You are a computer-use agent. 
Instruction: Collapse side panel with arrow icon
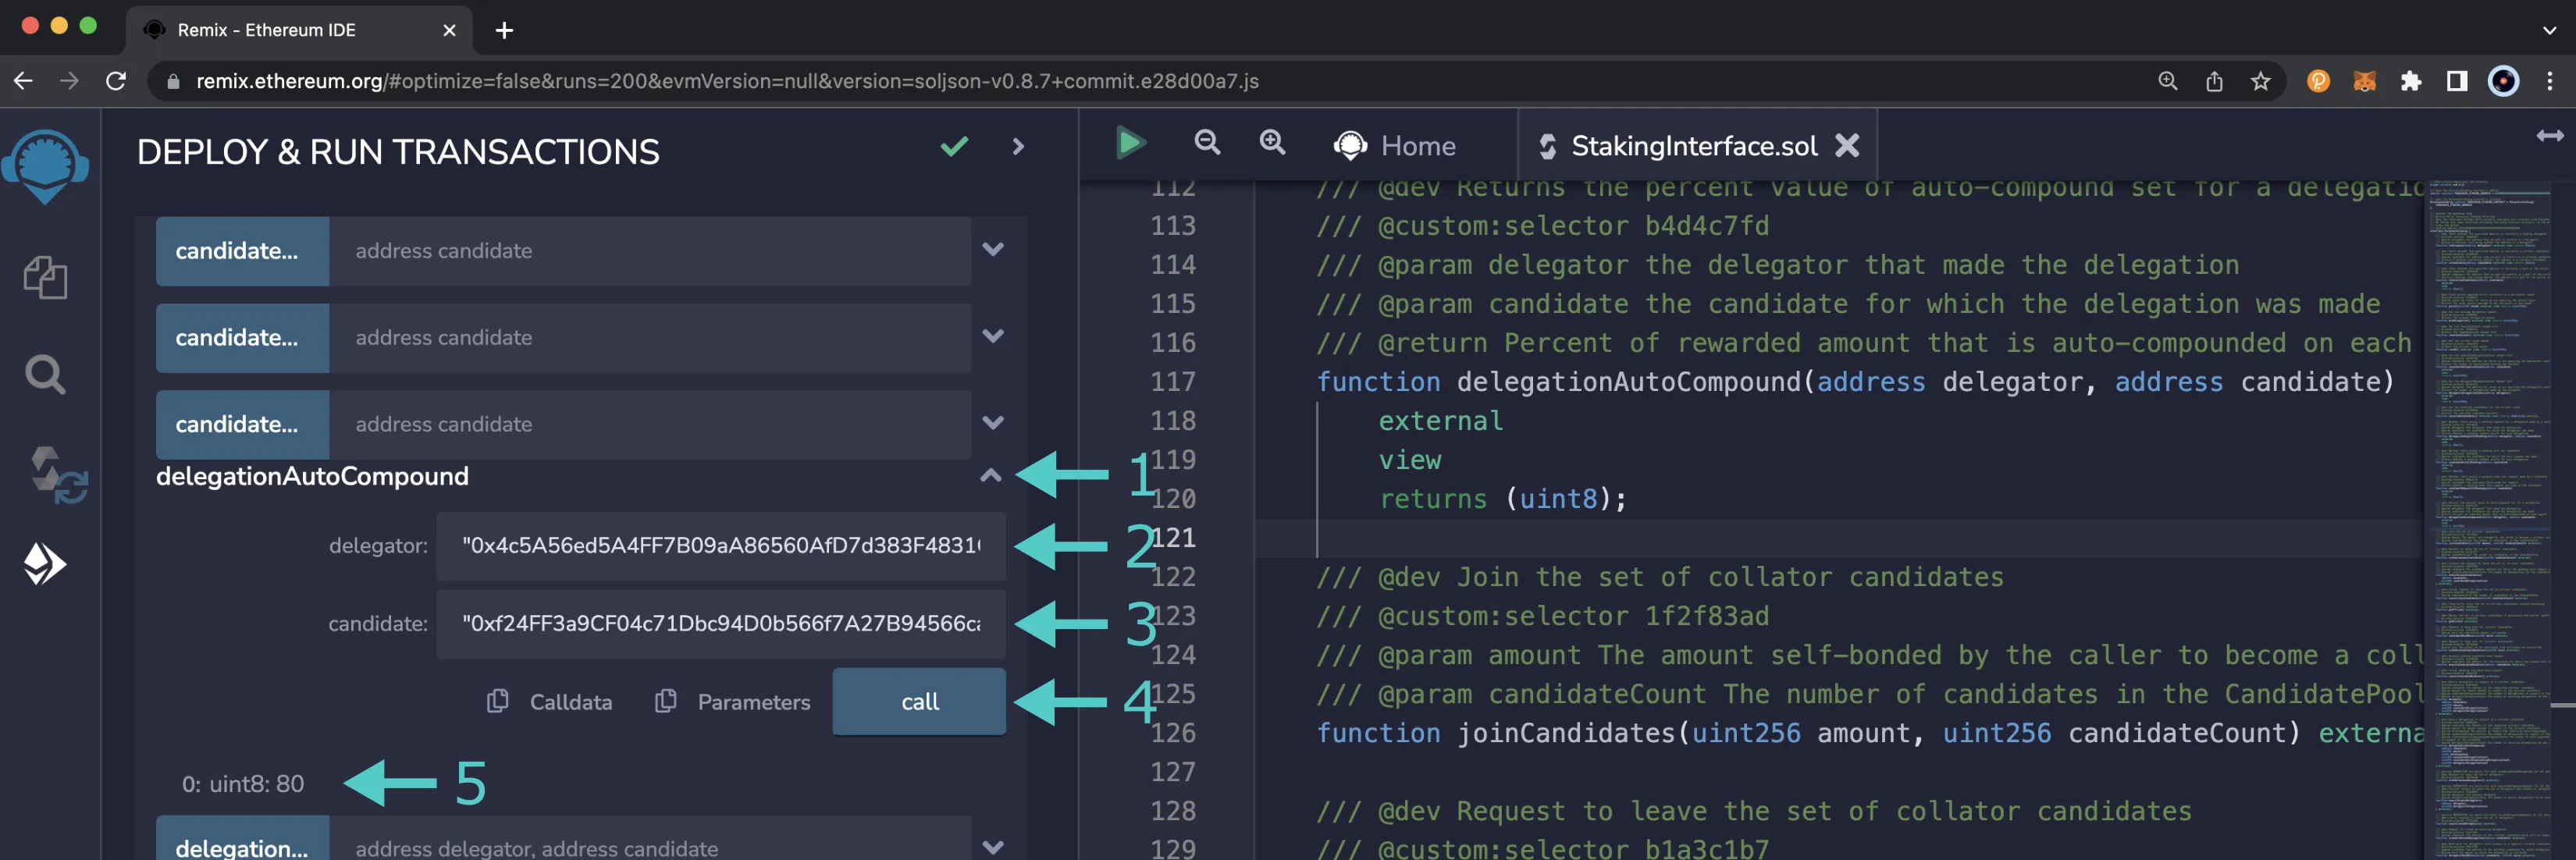1018,147
